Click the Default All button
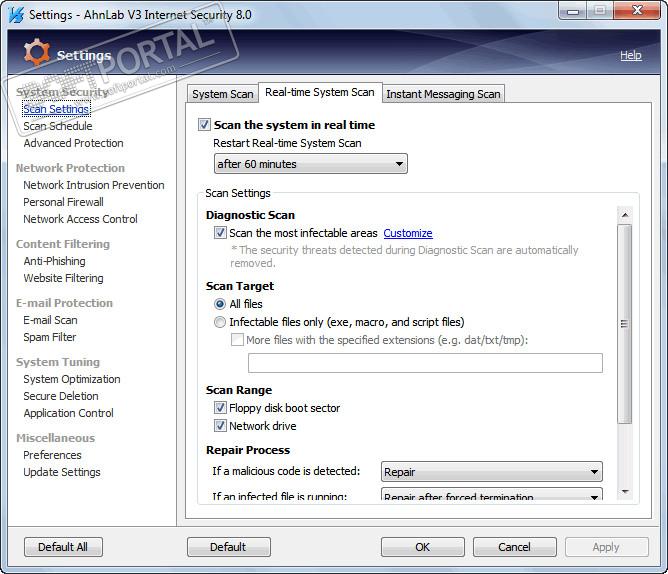 click(x=63, y=547)
